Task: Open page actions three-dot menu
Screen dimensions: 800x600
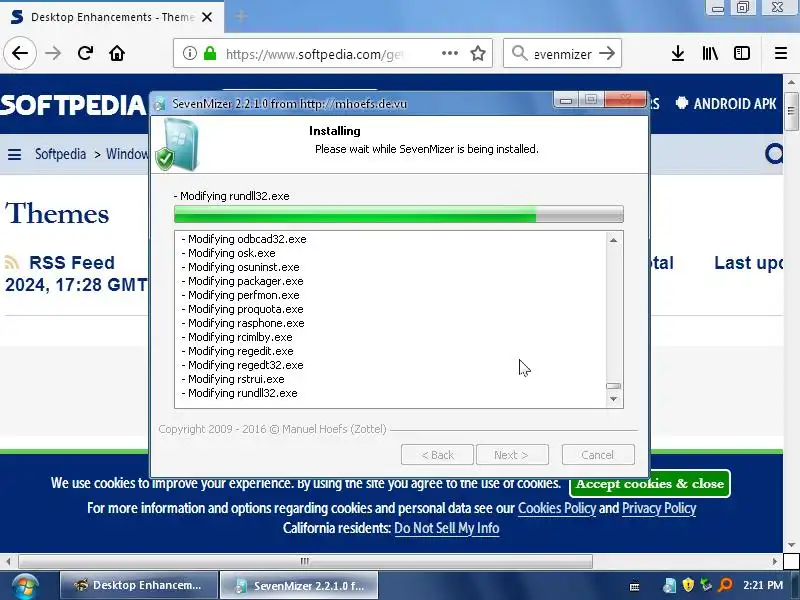Action: point(449,53)
